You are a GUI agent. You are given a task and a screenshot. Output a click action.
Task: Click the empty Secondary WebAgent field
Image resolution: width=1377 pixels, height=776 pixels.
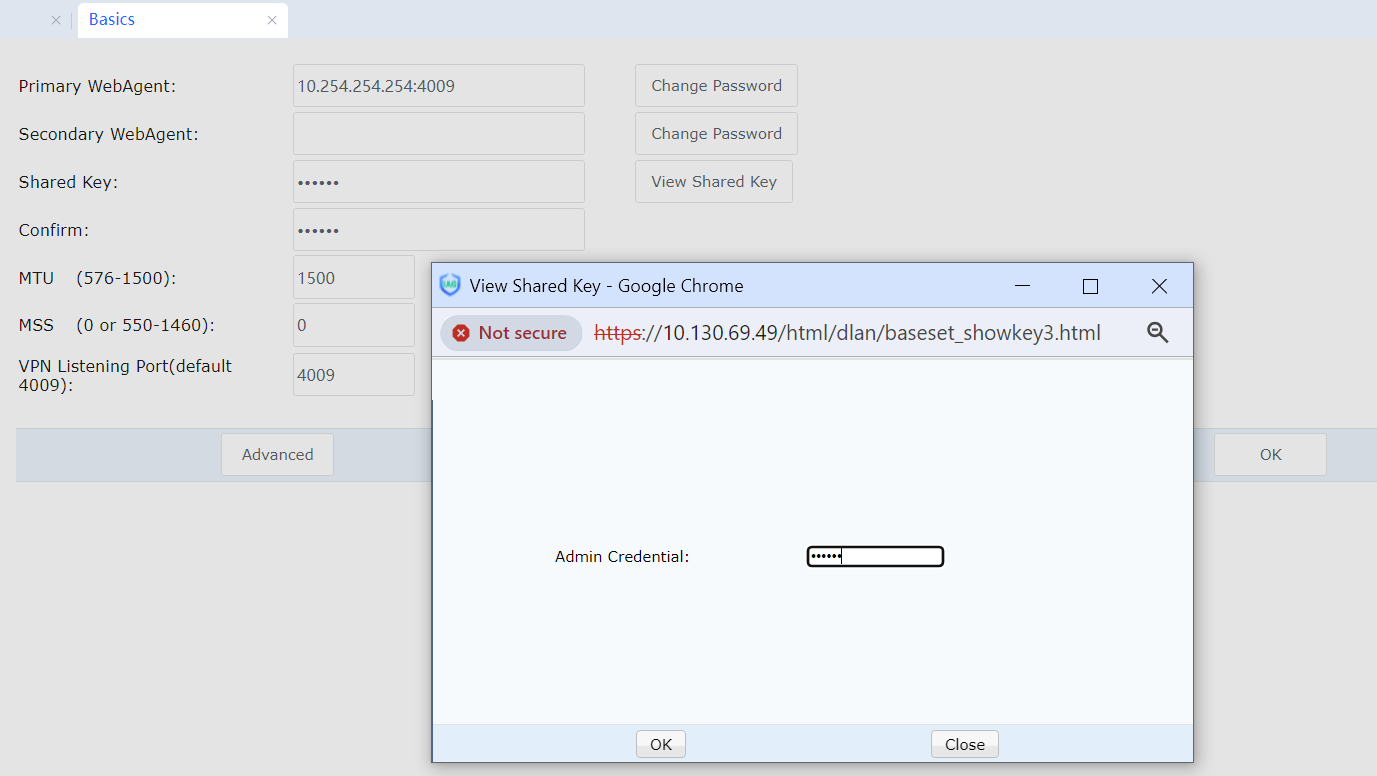click(438, 134)
